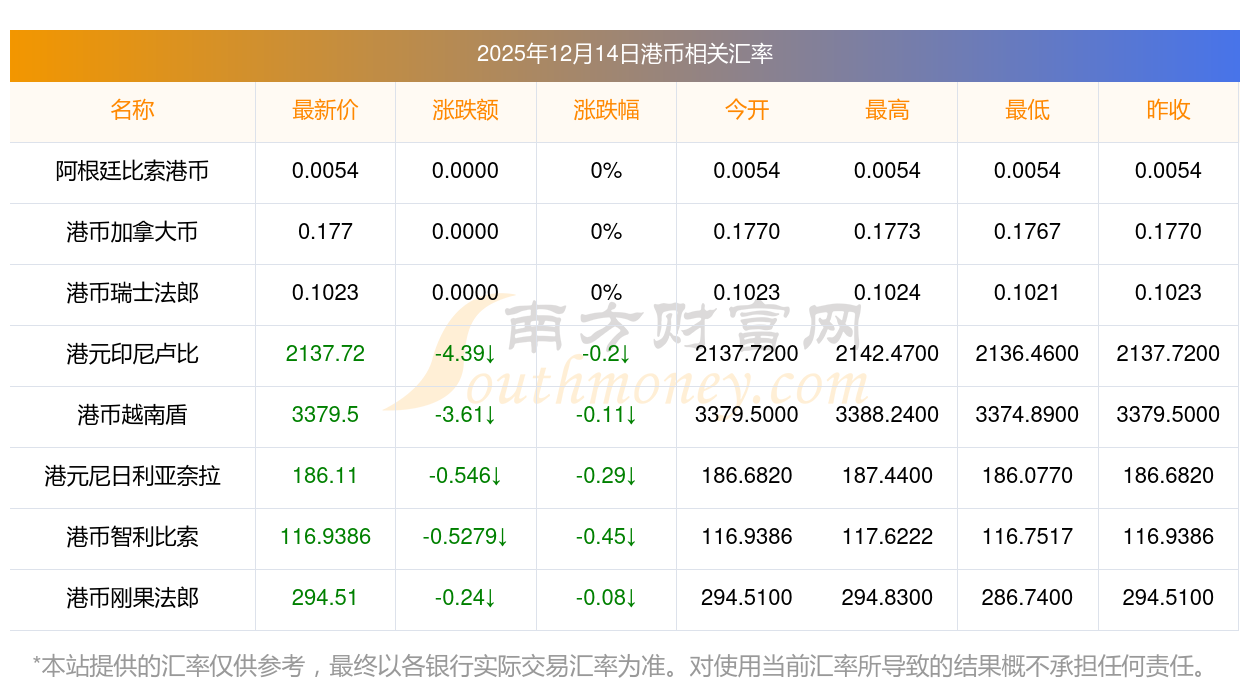The image size is (1250, 697).
Task: Click the low value 186.0770
Action: pyautogui.click(x=1027, y=476)
